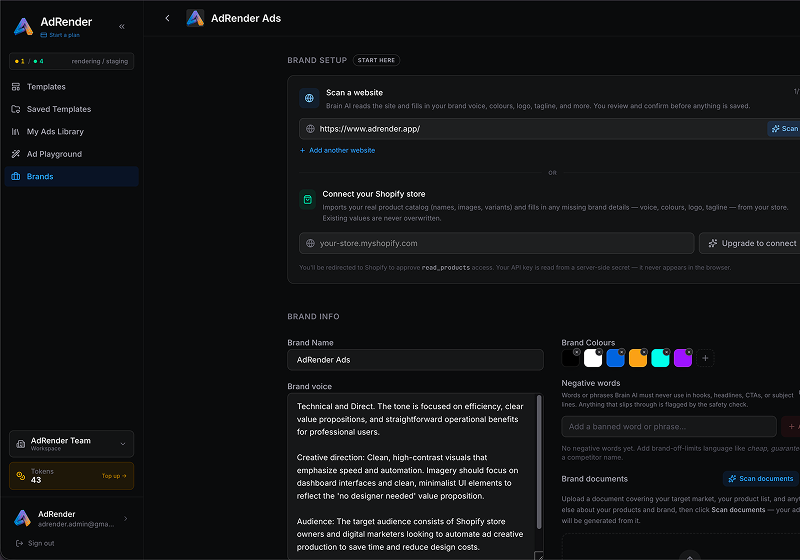Viewport: 800px width, 560px height.
Task: Open Templates in sidebar
Action: (x=71, y=87)
